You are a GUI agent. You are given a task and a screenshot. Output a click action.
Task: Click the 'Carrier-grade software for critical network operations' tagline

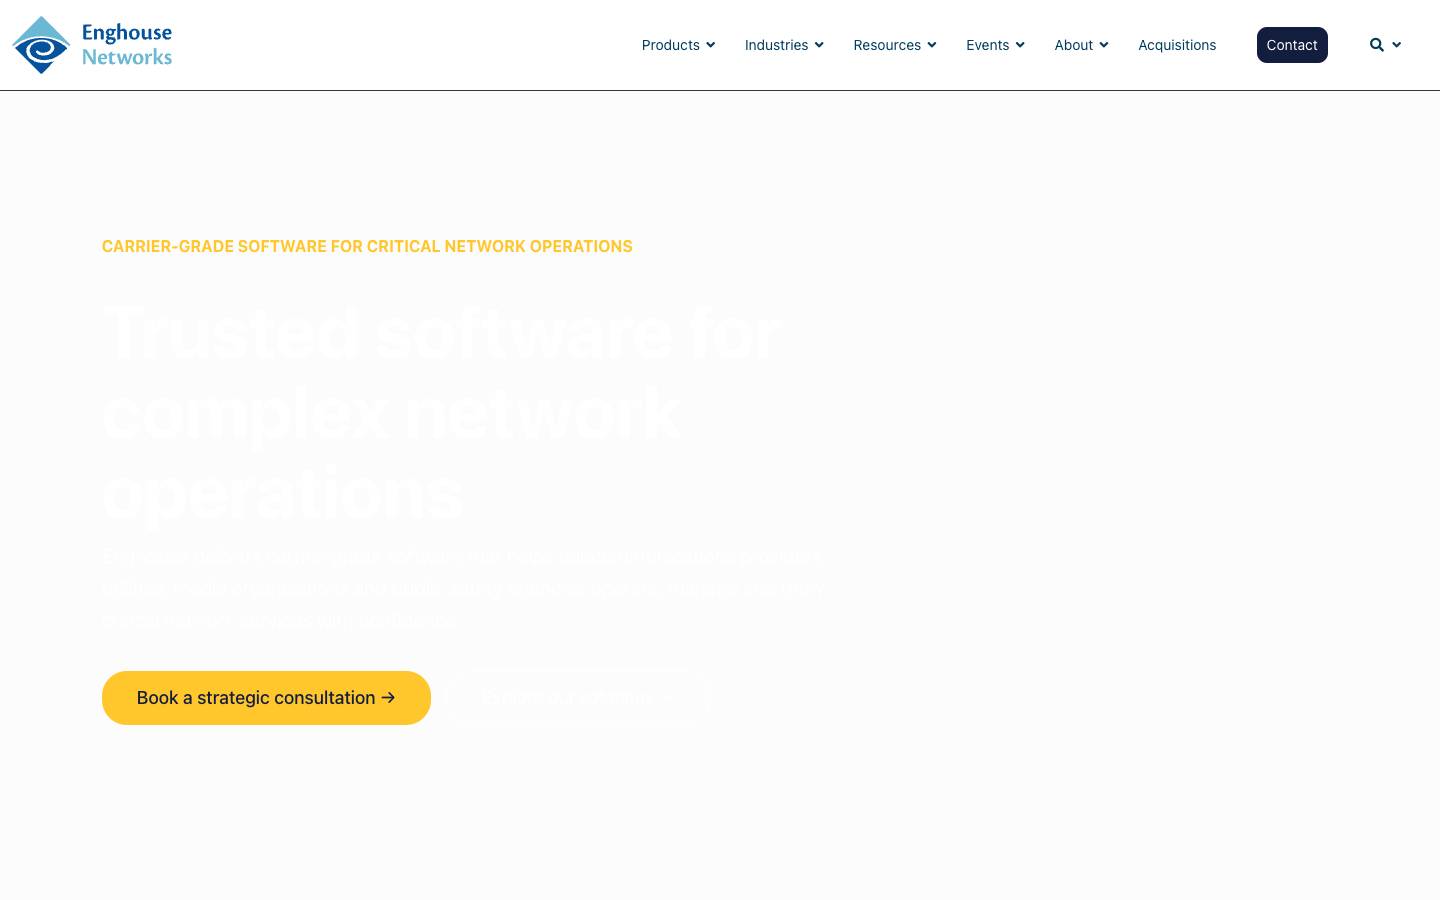(367, 246)
